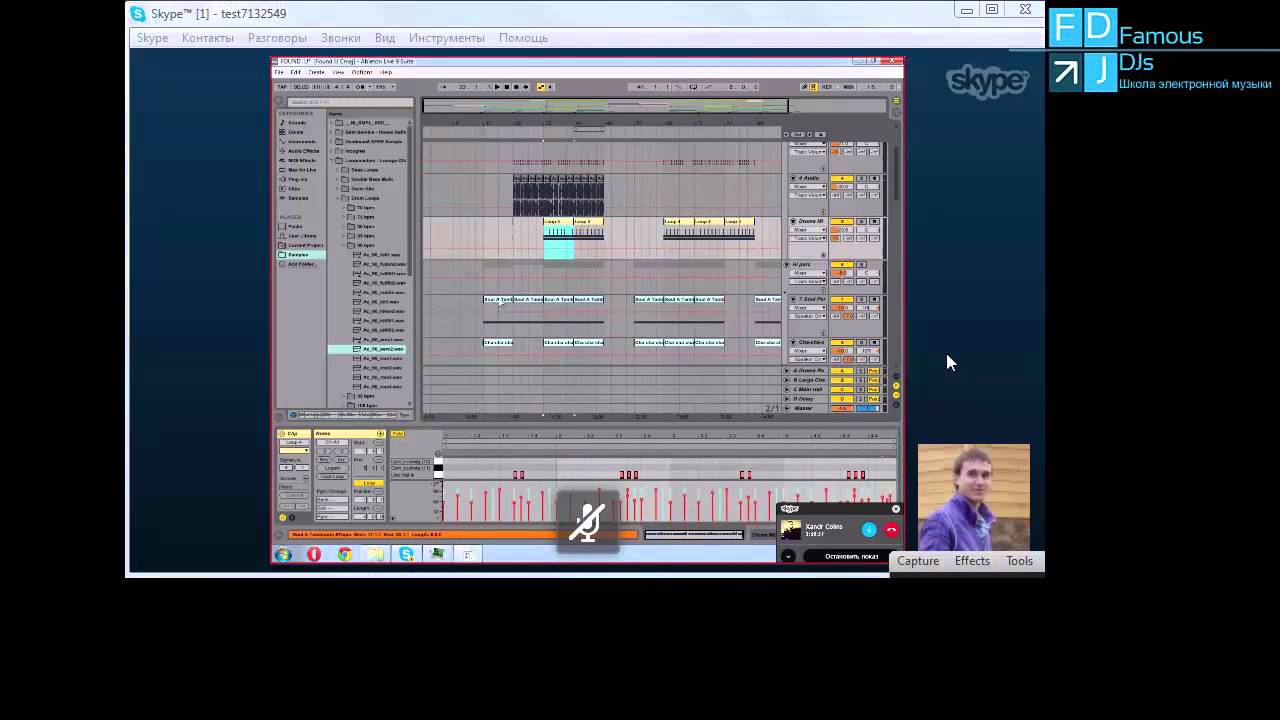The height and width of the screenshot is (720, 1280).
Task: Collapse the Drum Loops folder arrow
Action: pyautogui.click(x=338, y=198)
